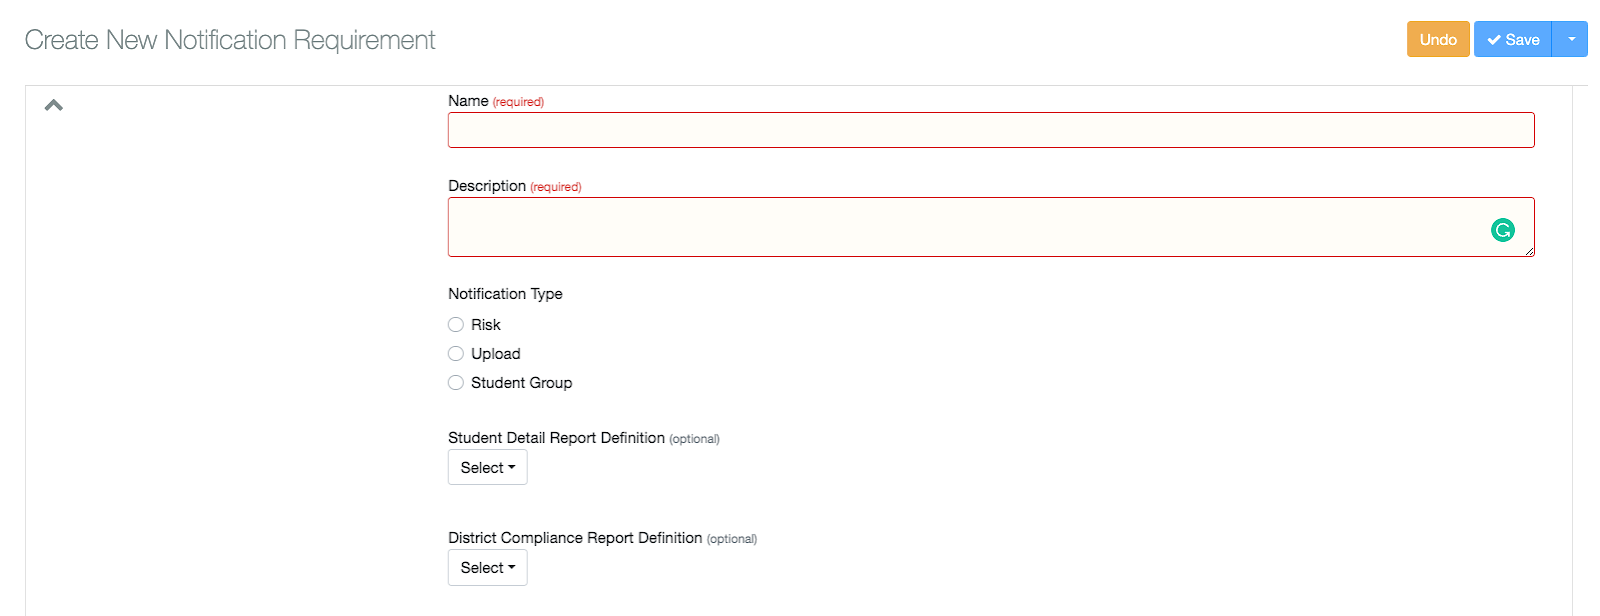Viewport: 1600px width, 616px height.
Task: Click the Name field label
Action: click(x=468, y=101)
